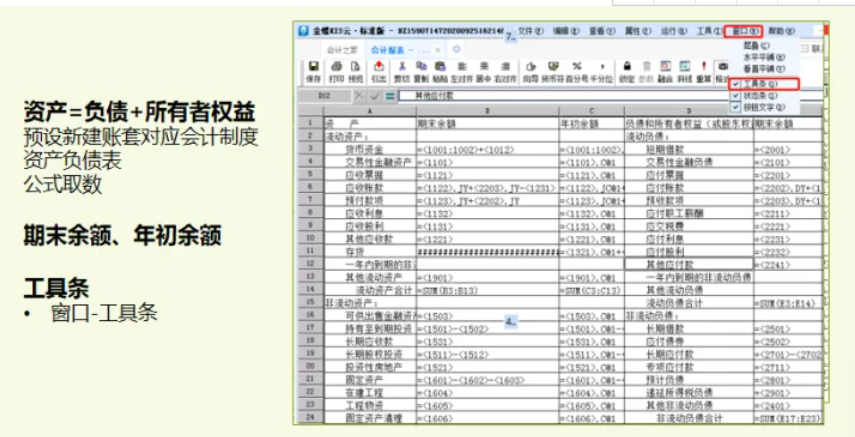Select the =SUM(B3:B13) cell
The height and width of the screenshot is (437, 855).
click(x=487, y=290)
